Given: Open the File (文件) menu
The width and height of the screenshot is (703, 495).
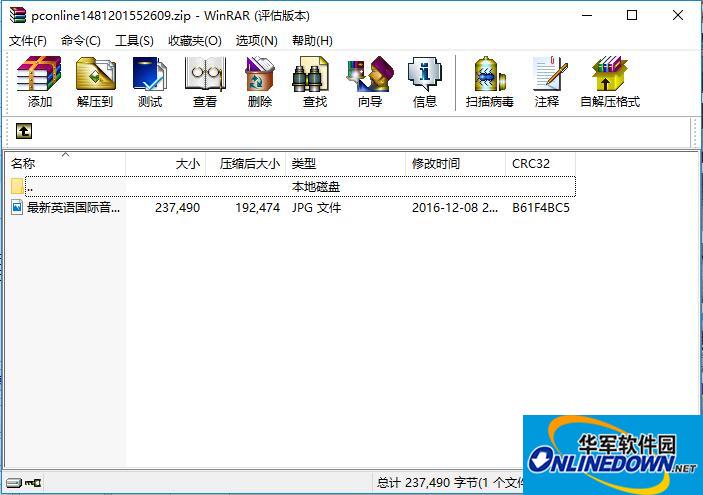Looking at the screenshot, I should coord(28,41).
